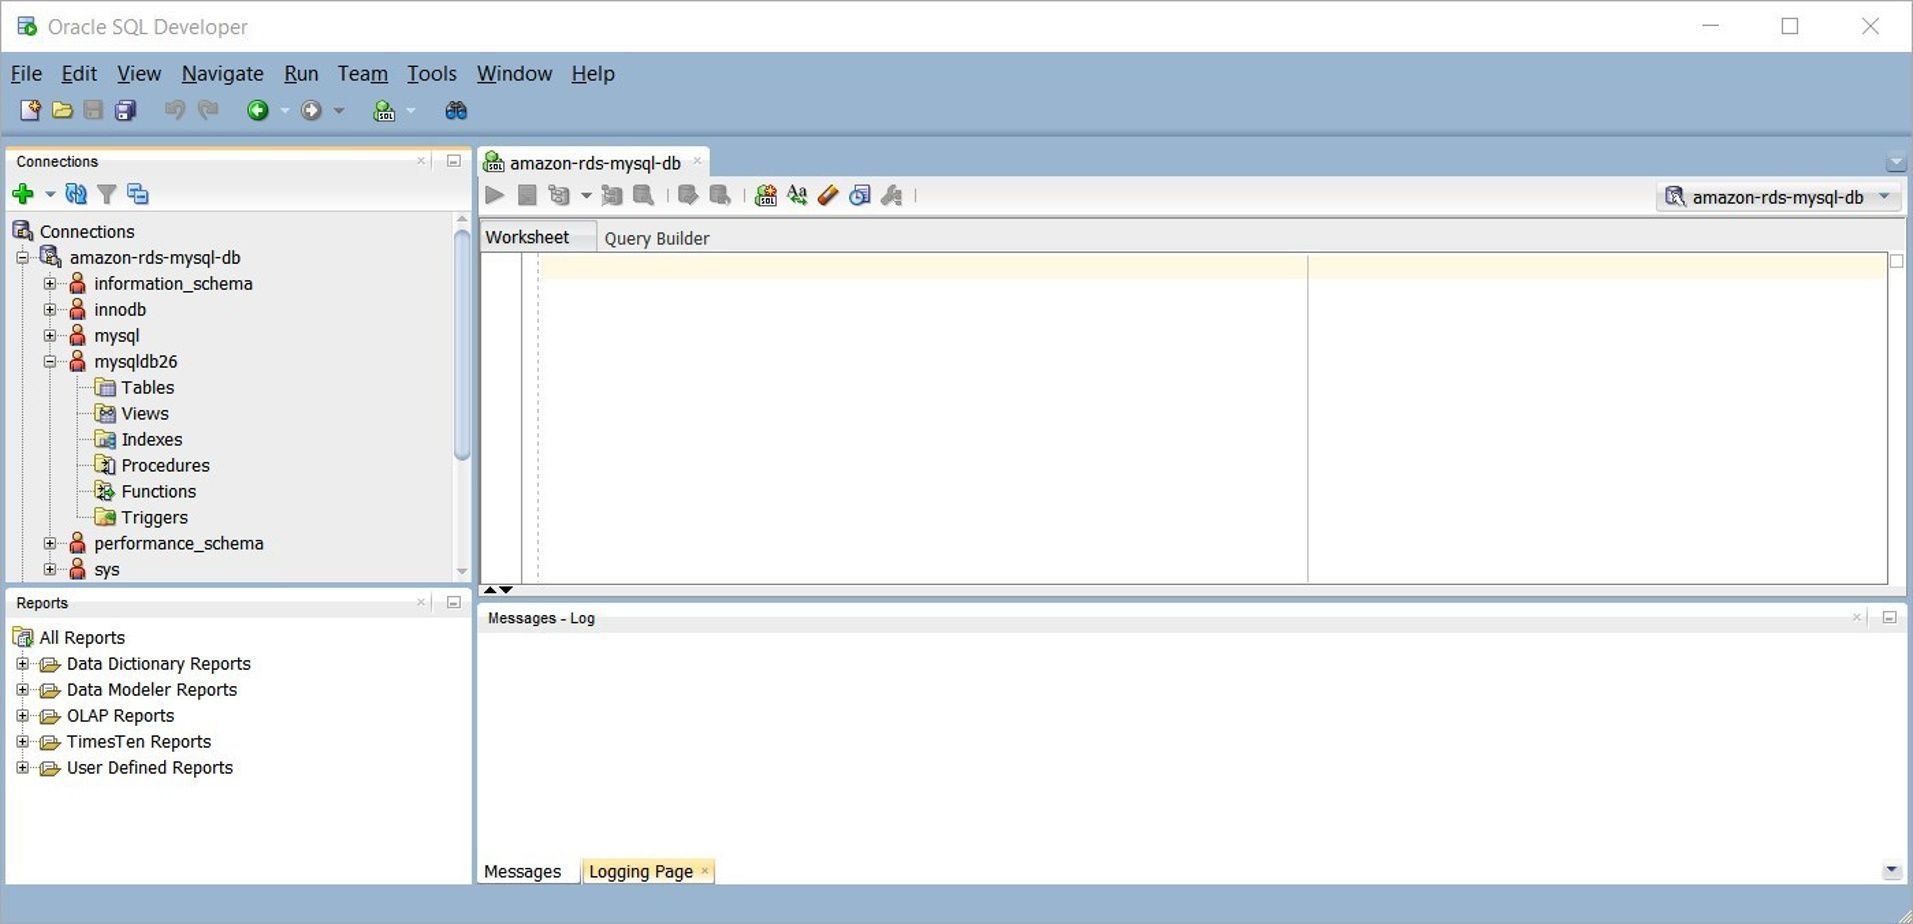Minimize the Reports panel
1913x924 pixels.
pos(454,603)
